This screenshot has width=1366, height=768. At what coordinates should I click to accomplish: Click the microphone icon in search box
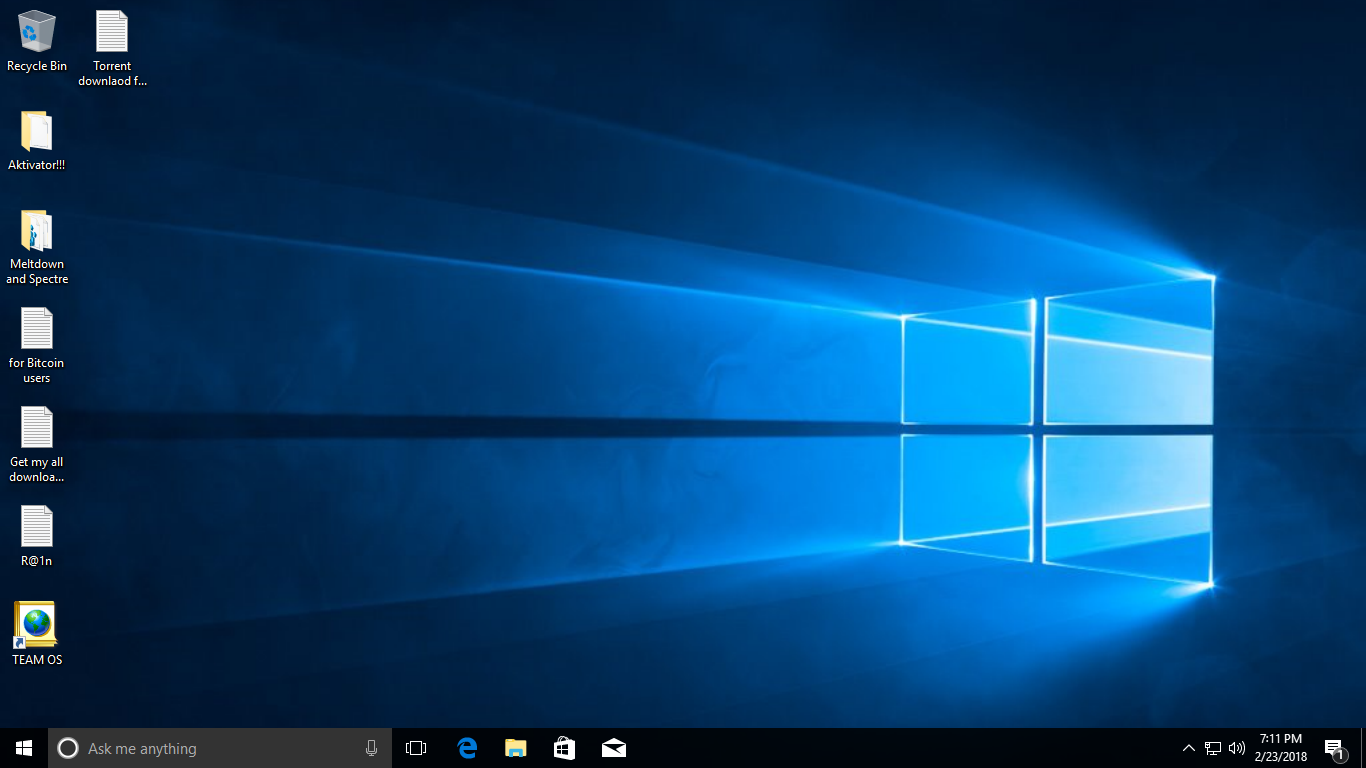pos(371,748)
